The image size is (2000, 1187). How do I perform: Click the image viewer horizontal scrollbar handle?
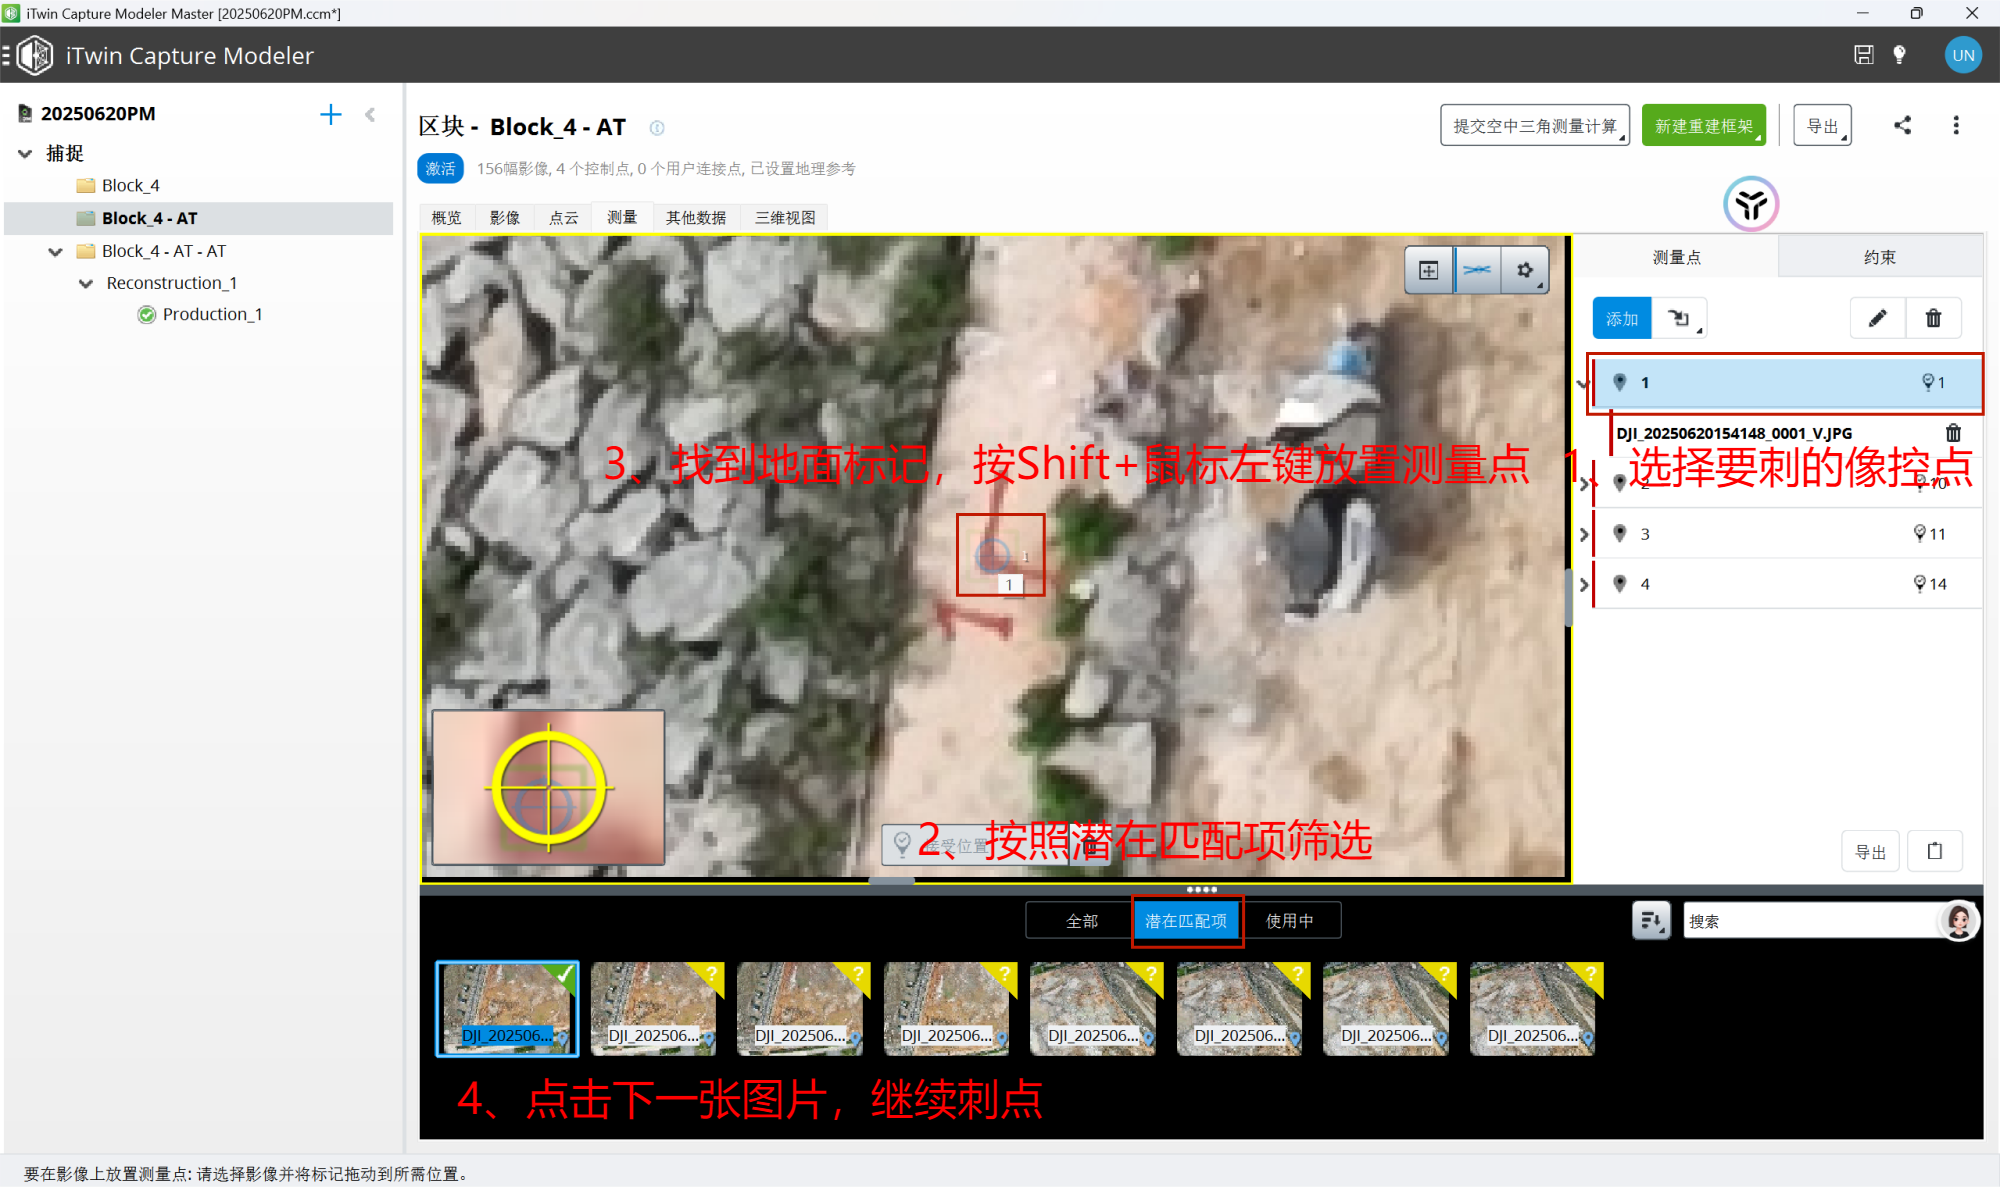point(891,881)
